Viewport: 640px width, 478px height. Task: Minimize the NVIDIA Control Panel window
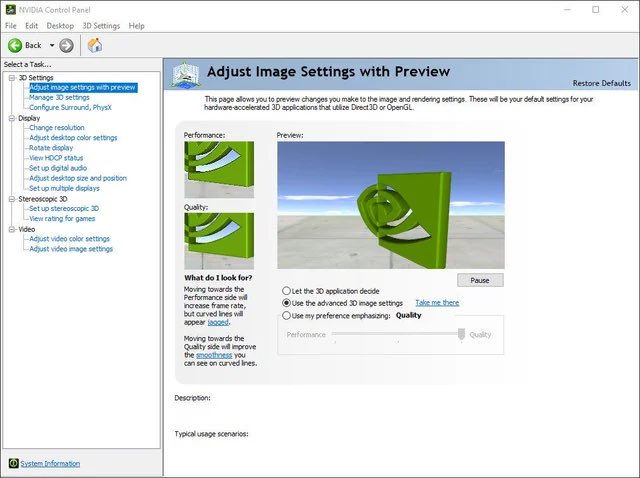pos(567,9)
